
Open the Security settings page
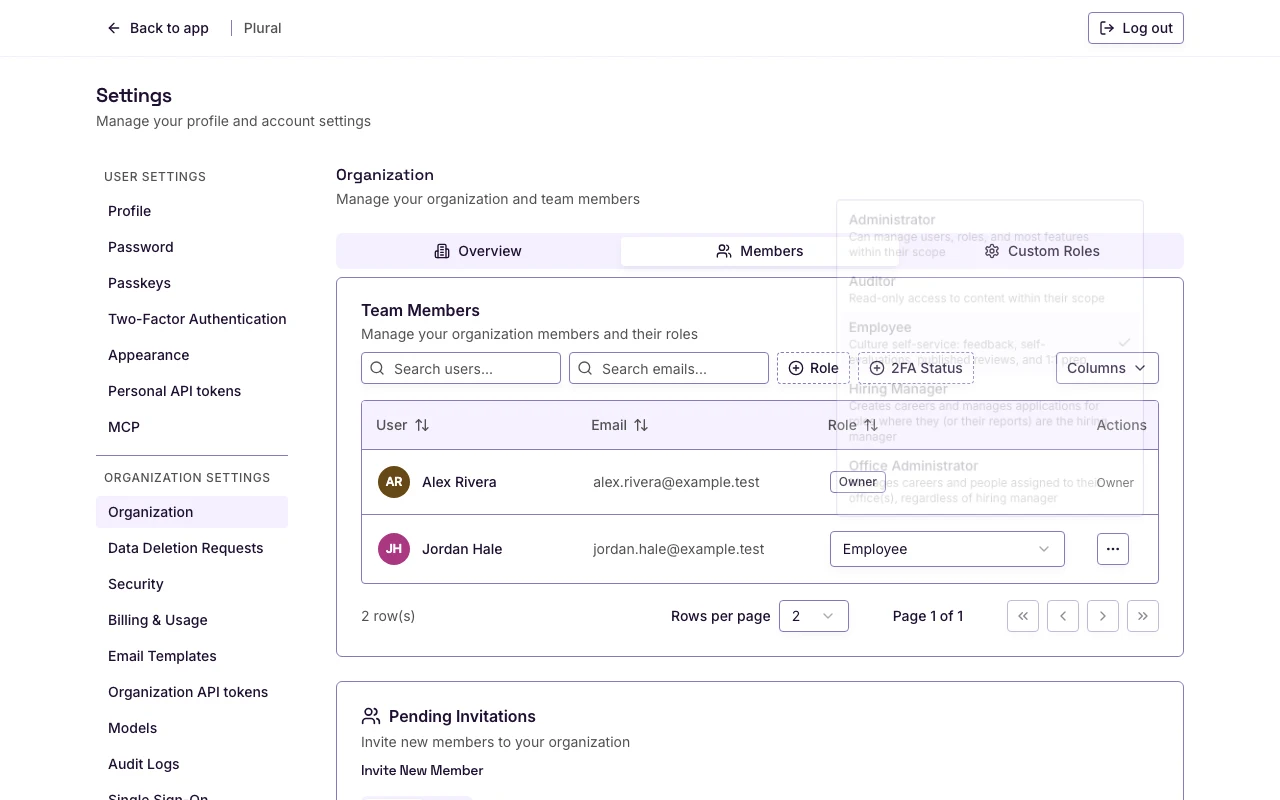tap(192, 584)
